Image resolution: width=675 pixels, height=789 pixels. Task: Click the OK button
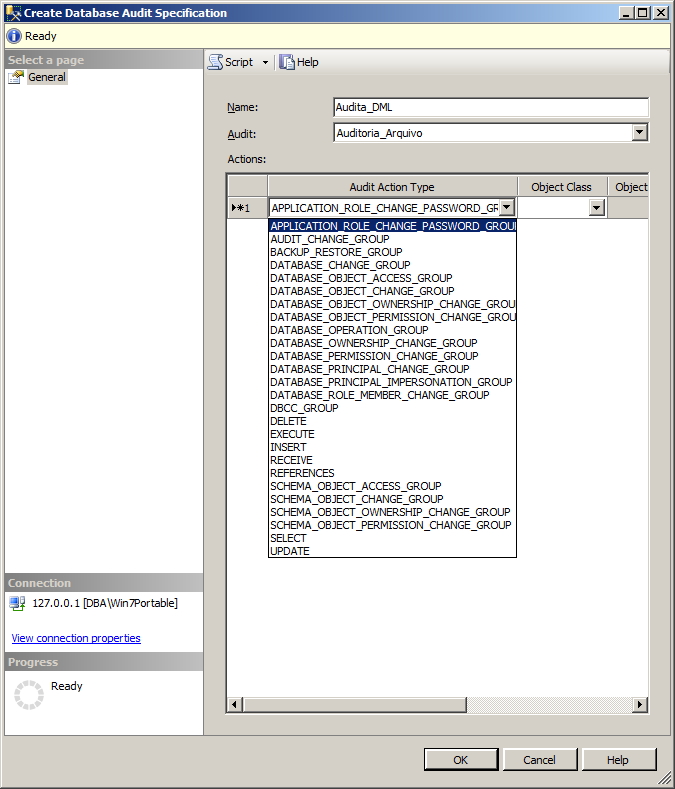pyautogui.click(x=461, y=760)
